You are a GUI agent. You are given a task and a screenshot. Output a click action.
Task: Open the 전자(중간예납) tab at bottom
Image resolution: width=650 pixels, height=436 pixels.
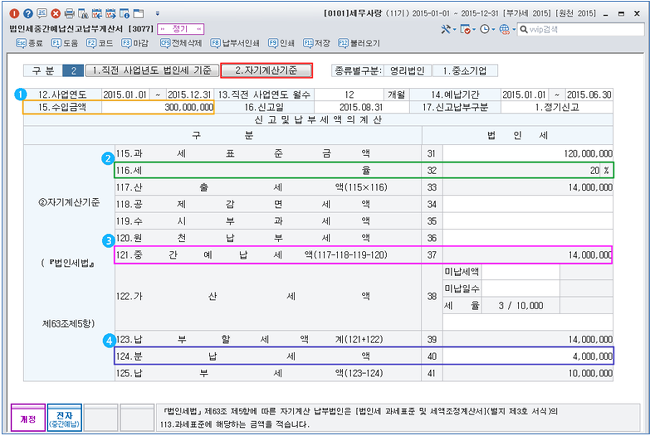tap(64, 419)
